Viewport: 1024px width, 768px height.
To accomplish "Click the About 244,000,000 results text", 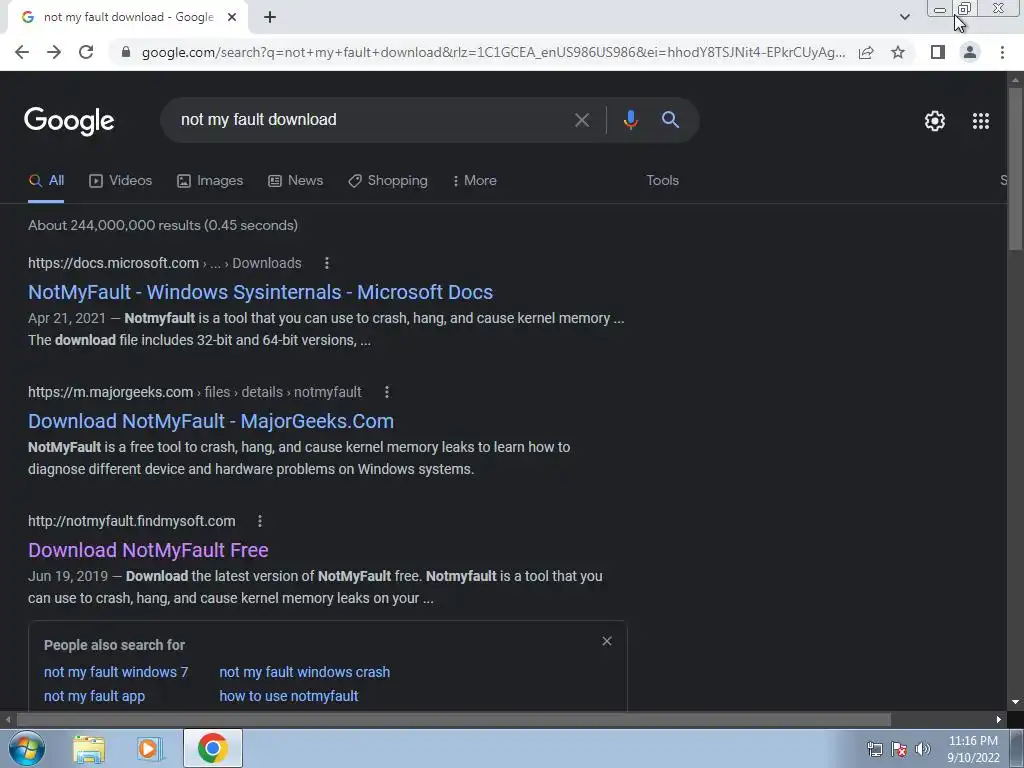I will pos(163,225).
